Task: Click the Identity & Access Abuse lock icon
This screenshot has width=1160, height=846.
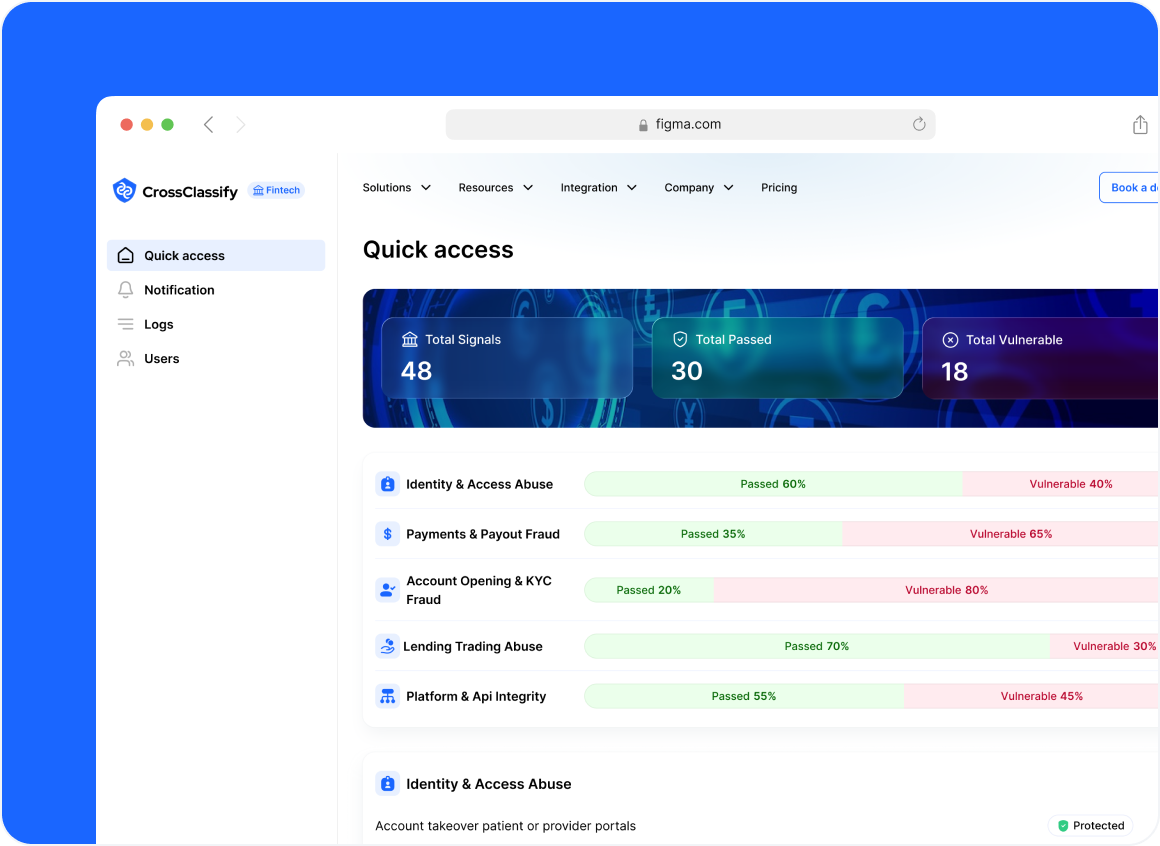Action: 387,484
